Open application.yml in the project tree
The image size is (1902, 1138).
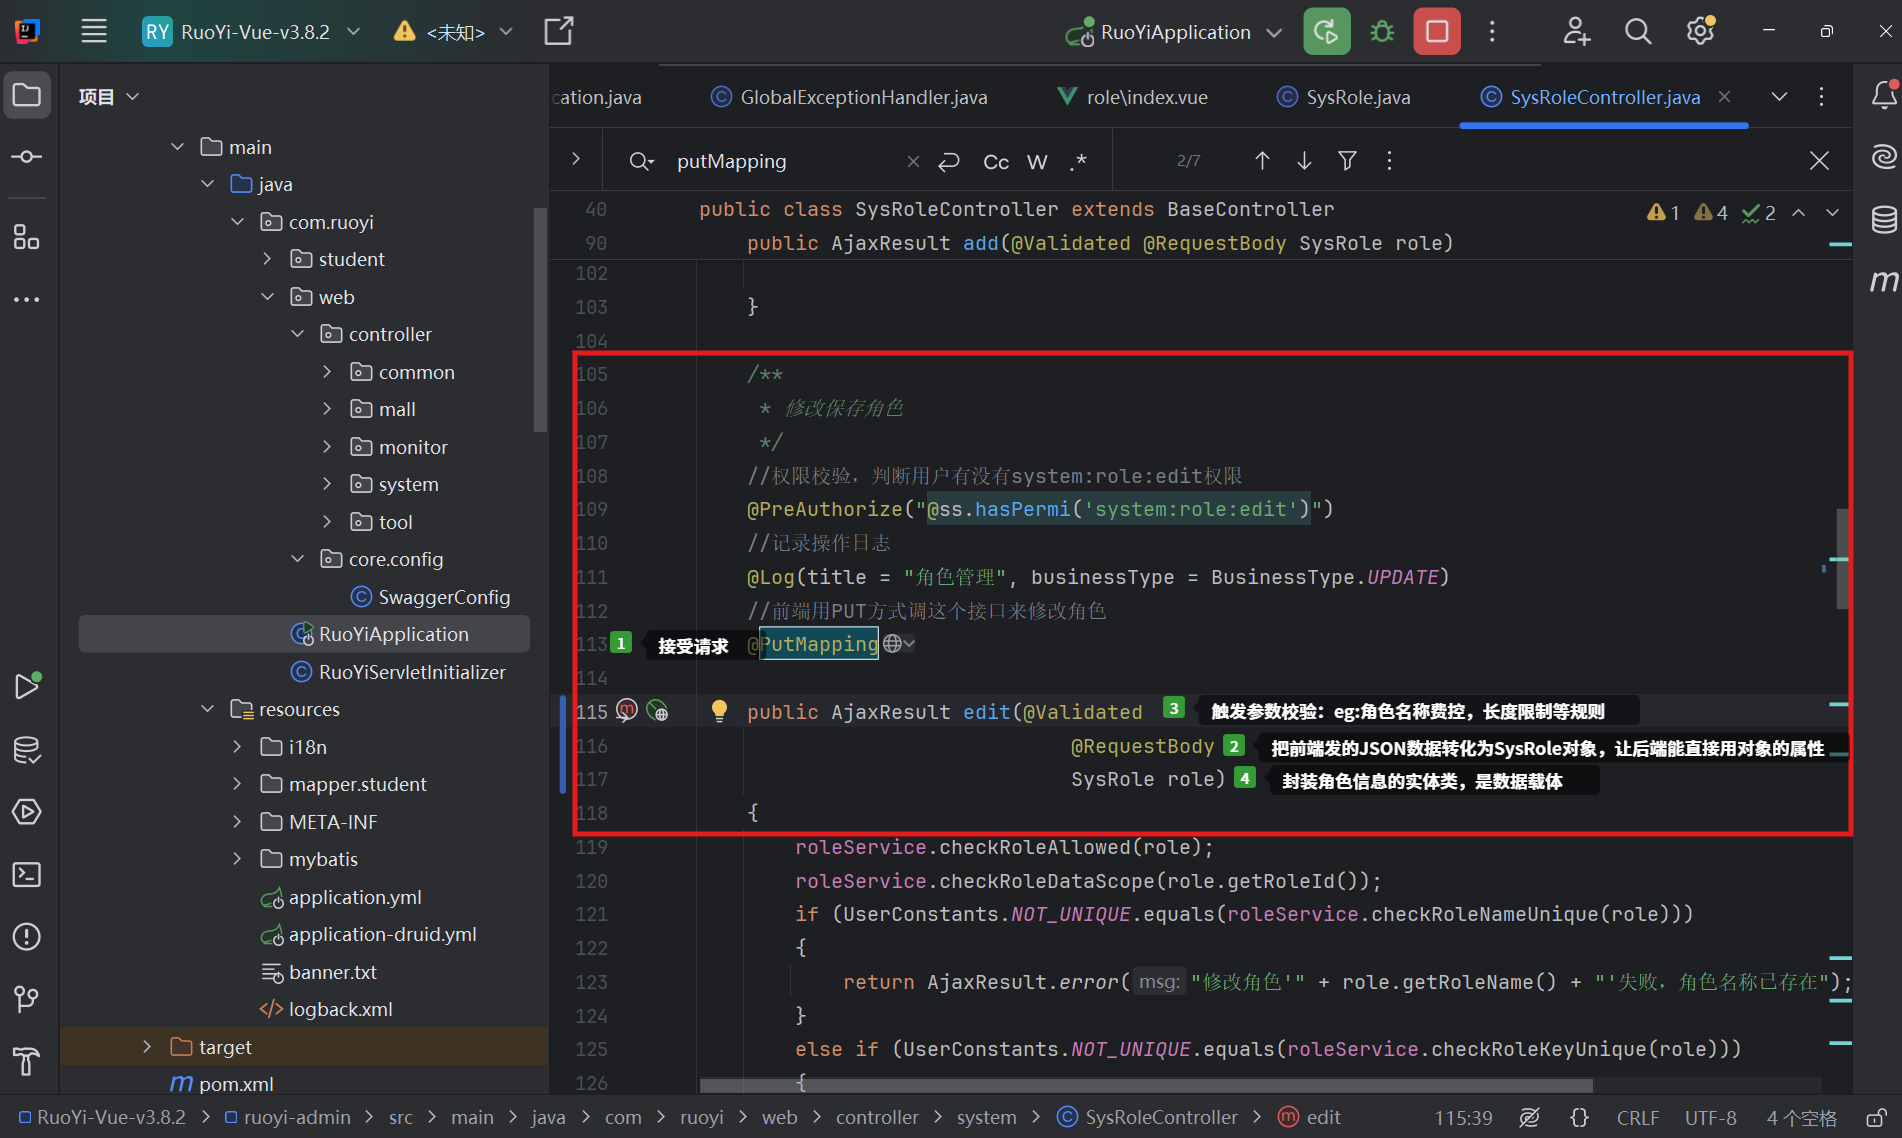tap(341, 897)
